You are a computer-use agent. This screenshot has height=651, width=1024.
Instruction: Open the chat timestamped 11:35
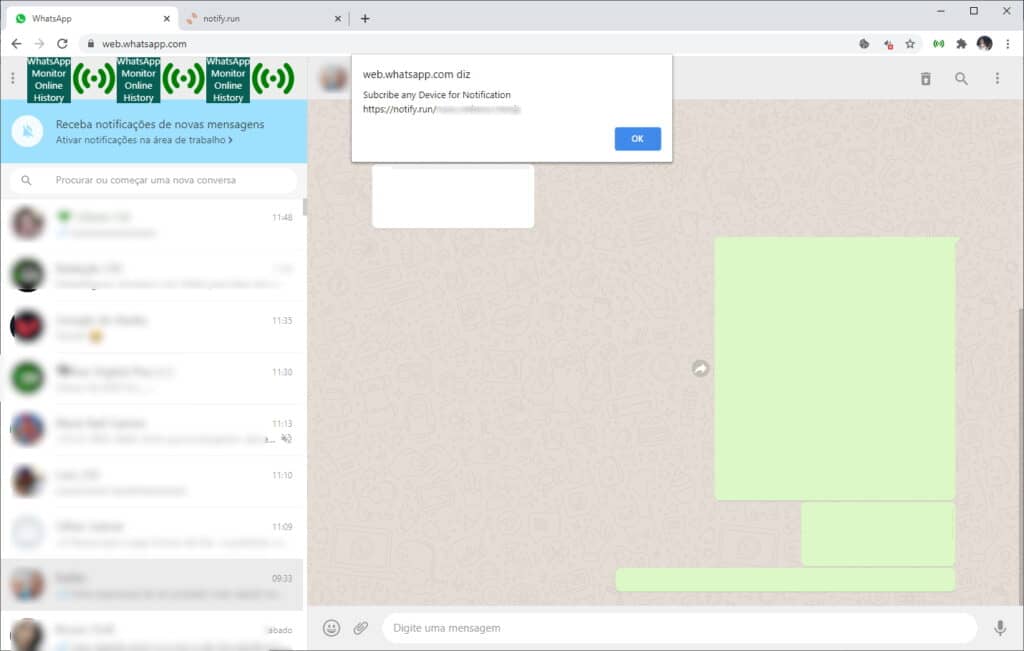pos(152,327)
